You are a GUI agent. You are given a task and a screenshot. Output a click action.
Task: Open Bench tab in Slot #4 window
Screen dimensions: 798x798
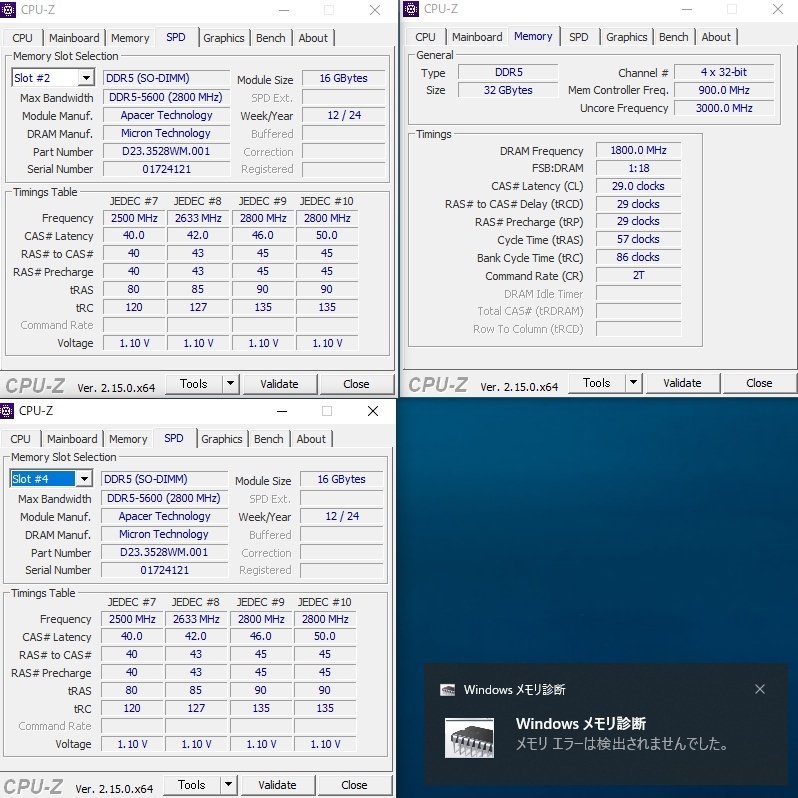[269, 439]
